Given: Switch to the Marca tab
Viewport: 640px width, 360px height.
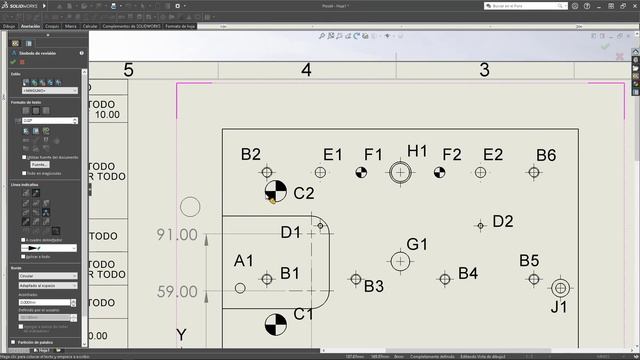Looking at the screenshot, I should tap(71, 26).
